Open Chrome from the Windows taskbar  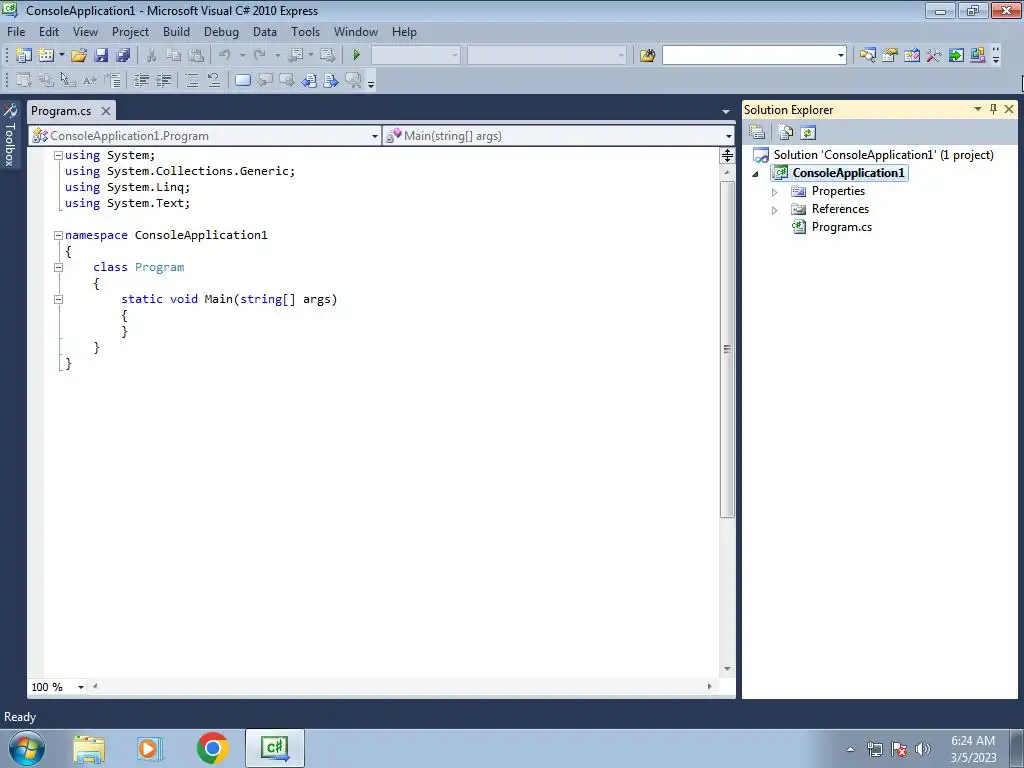(x=212, y=748)
